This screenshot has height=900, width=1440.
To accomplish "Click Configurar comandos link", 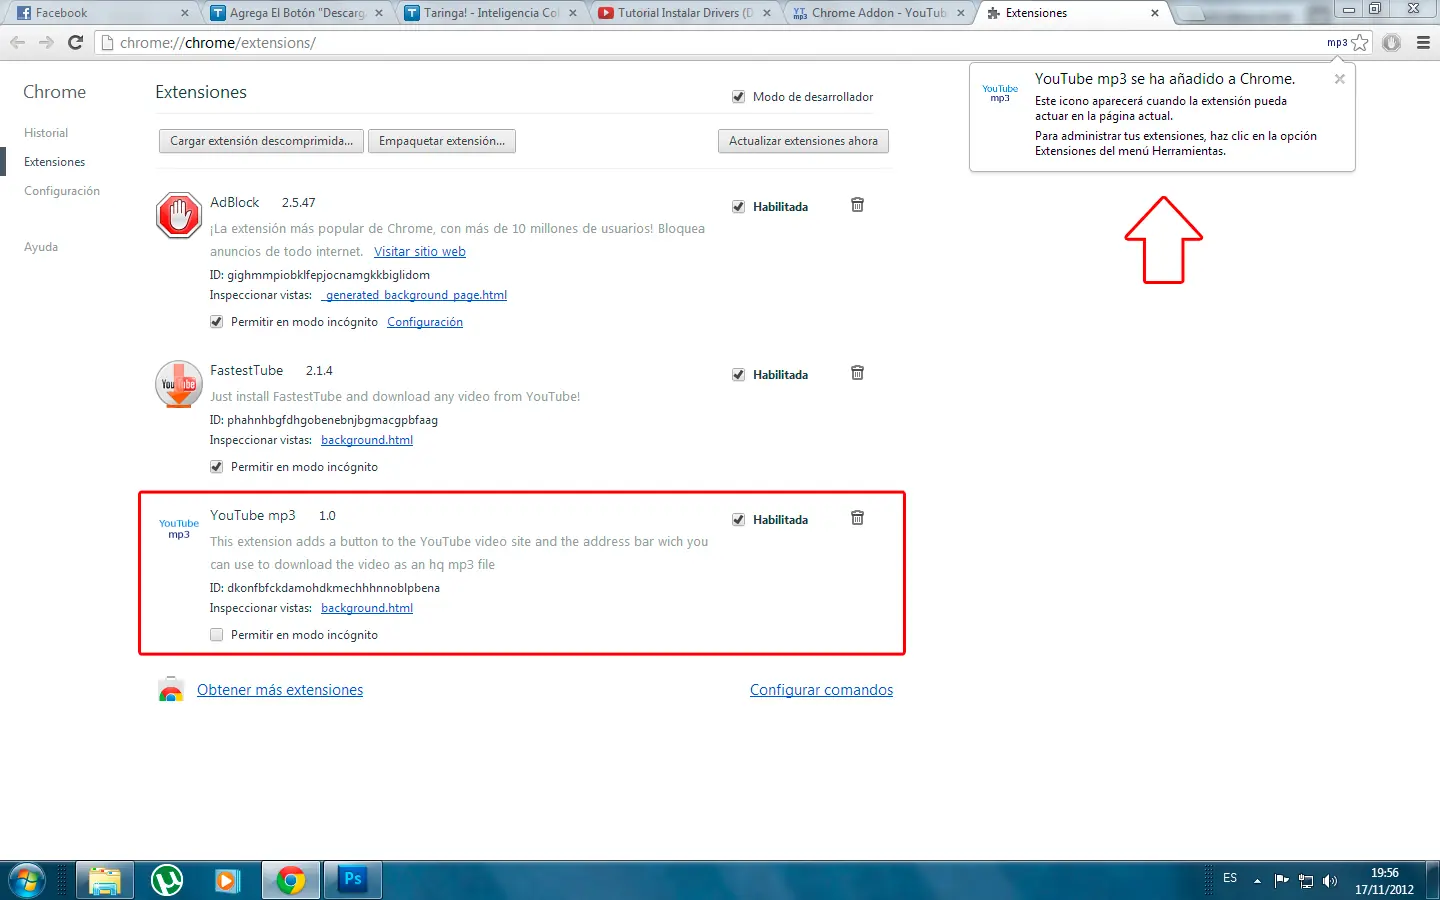I will tap(822, 690).
